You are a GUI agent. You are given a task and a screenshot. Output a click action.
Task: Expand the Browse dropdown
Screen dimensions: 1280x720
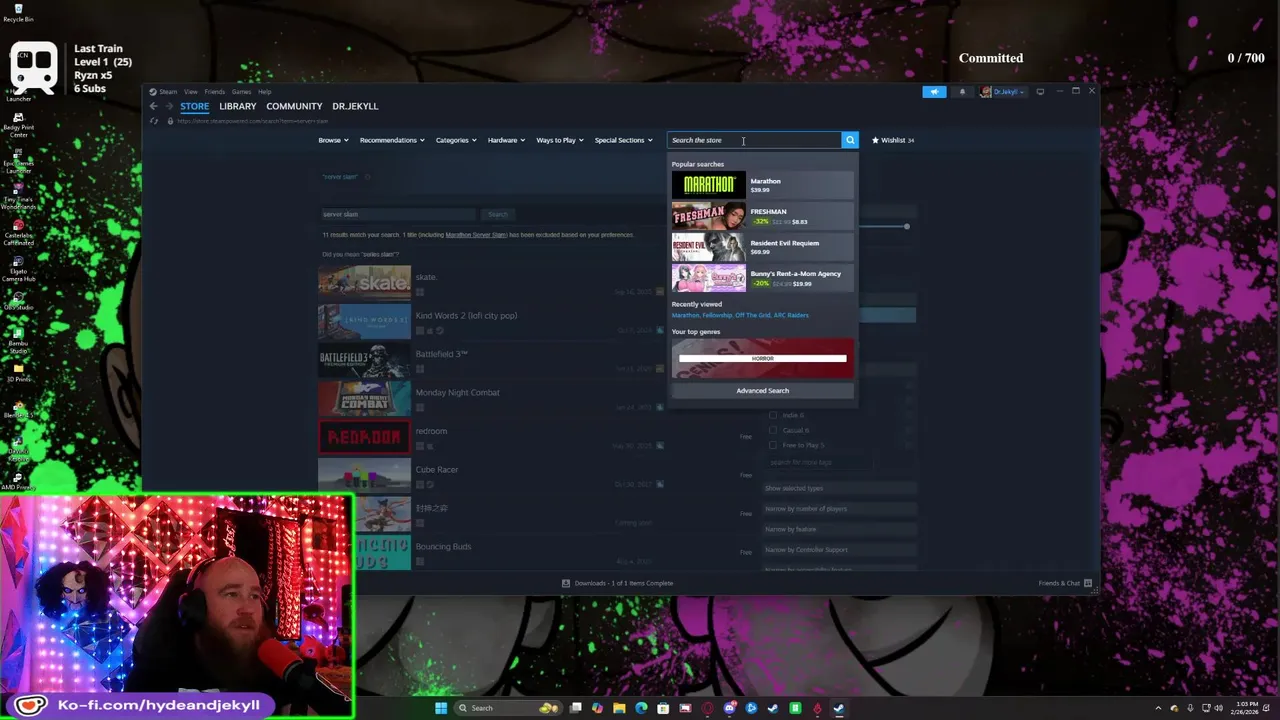[x=333, y=140]
